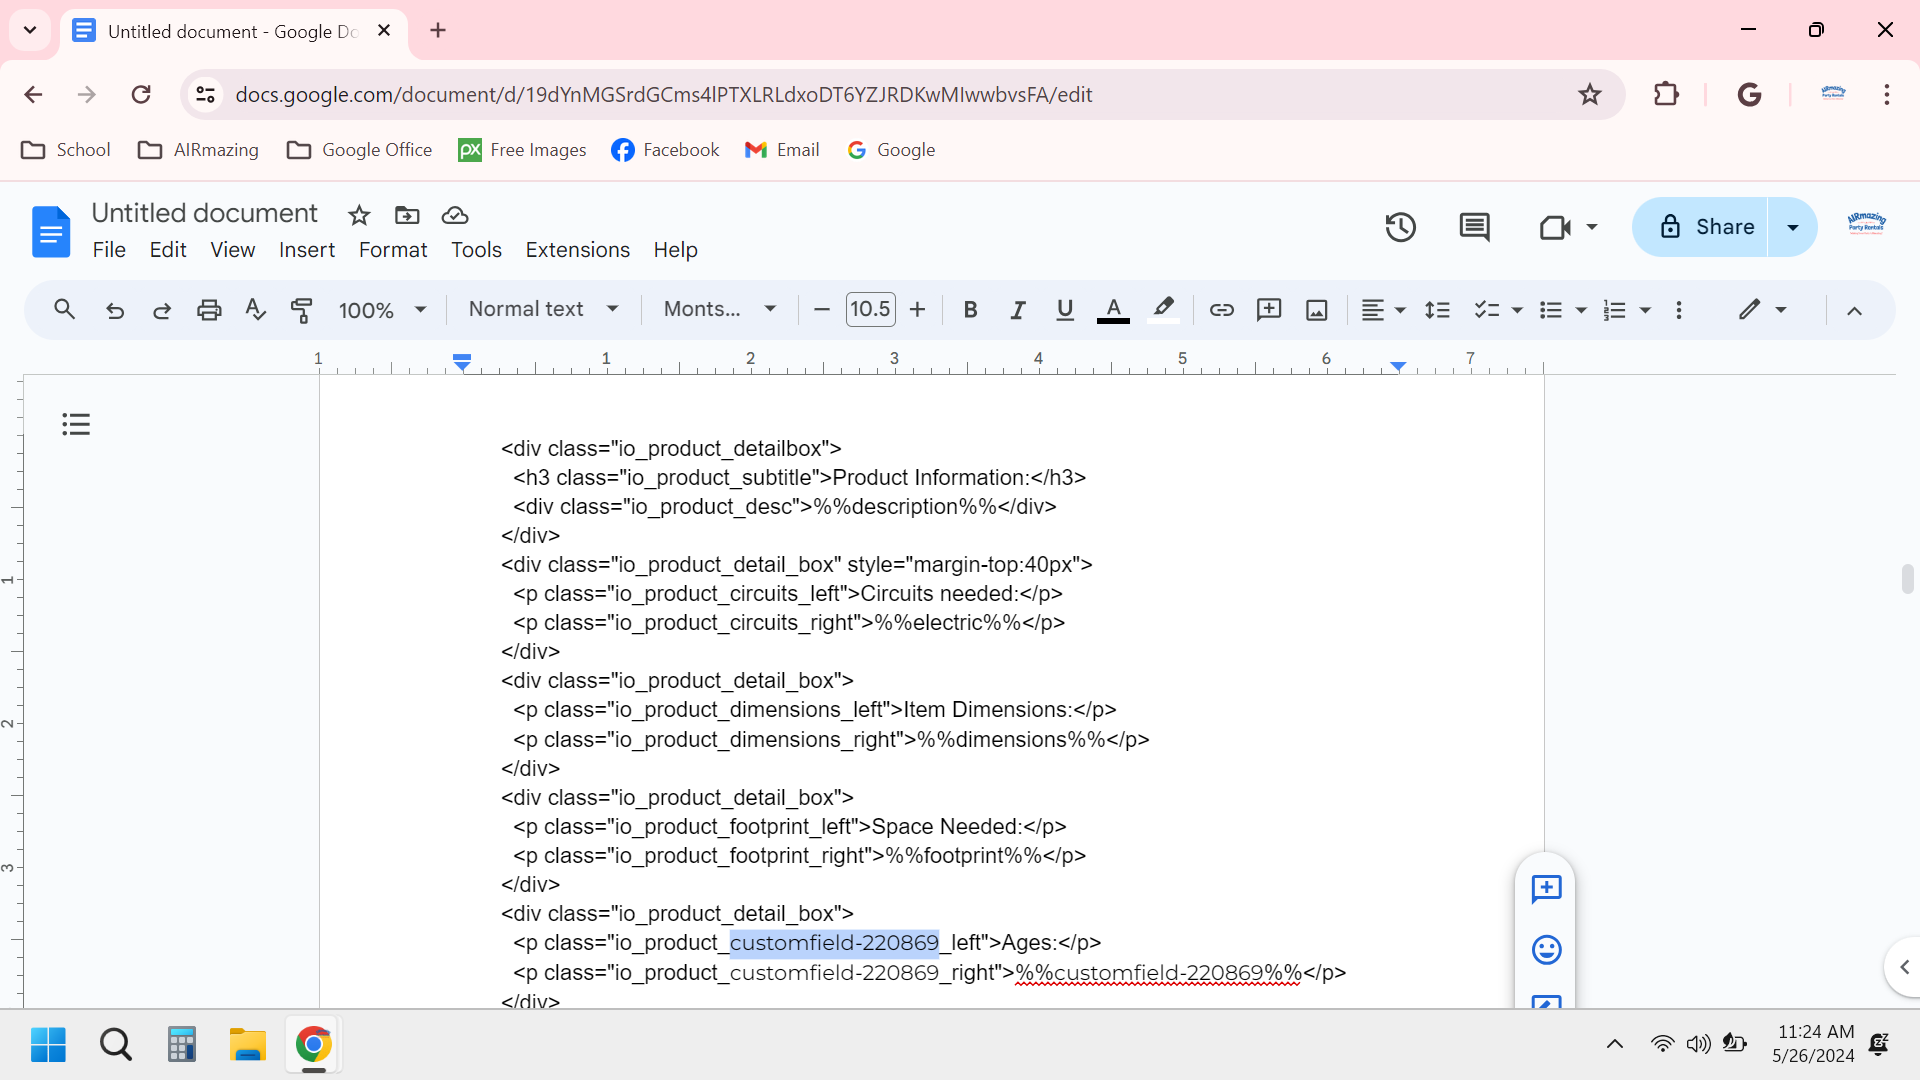The height and width of the screenshot is (1080, 1920).
Task: Open the Free Images bookmark
Action: point(522,150)
